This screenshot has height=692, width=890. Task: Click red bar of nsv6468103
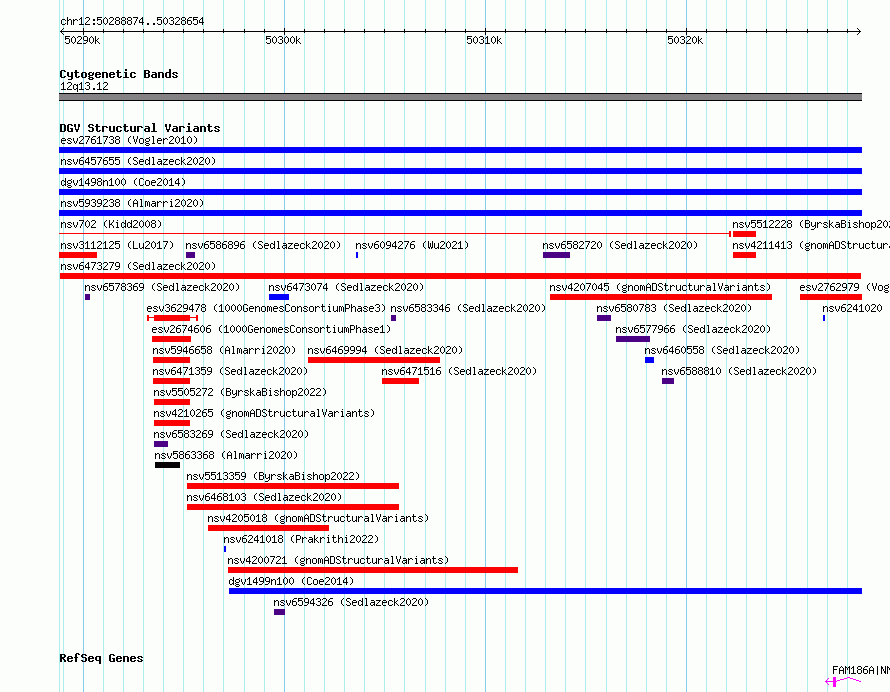pyautogui.click(x=293, y=508)
